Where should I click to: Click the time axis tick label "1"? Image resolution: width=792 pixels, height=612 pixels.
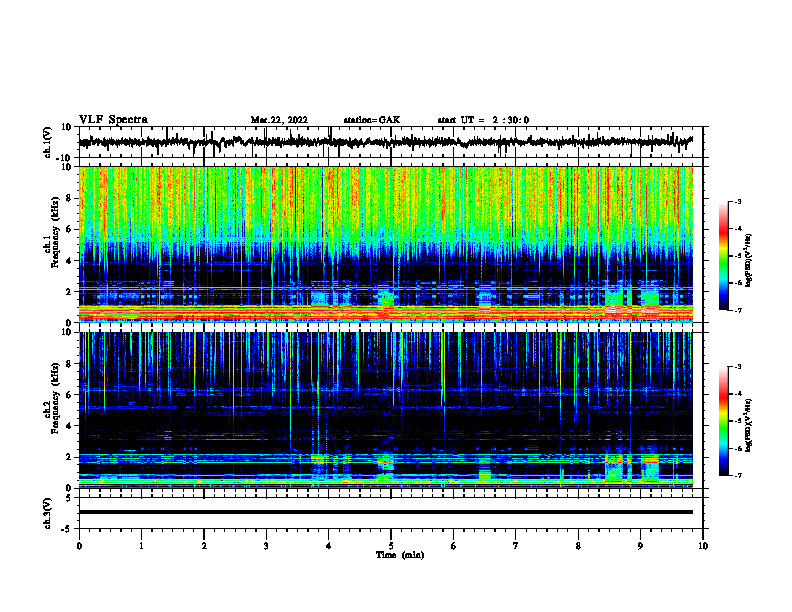(141, 546)
